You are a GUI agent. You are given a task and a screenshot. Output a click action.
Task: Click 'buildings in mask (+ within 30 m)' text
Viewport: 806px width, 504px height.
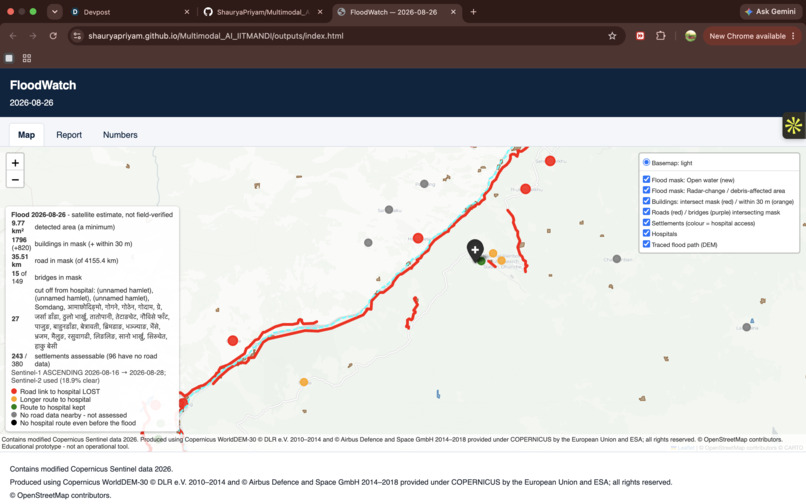tap(83, 244)
